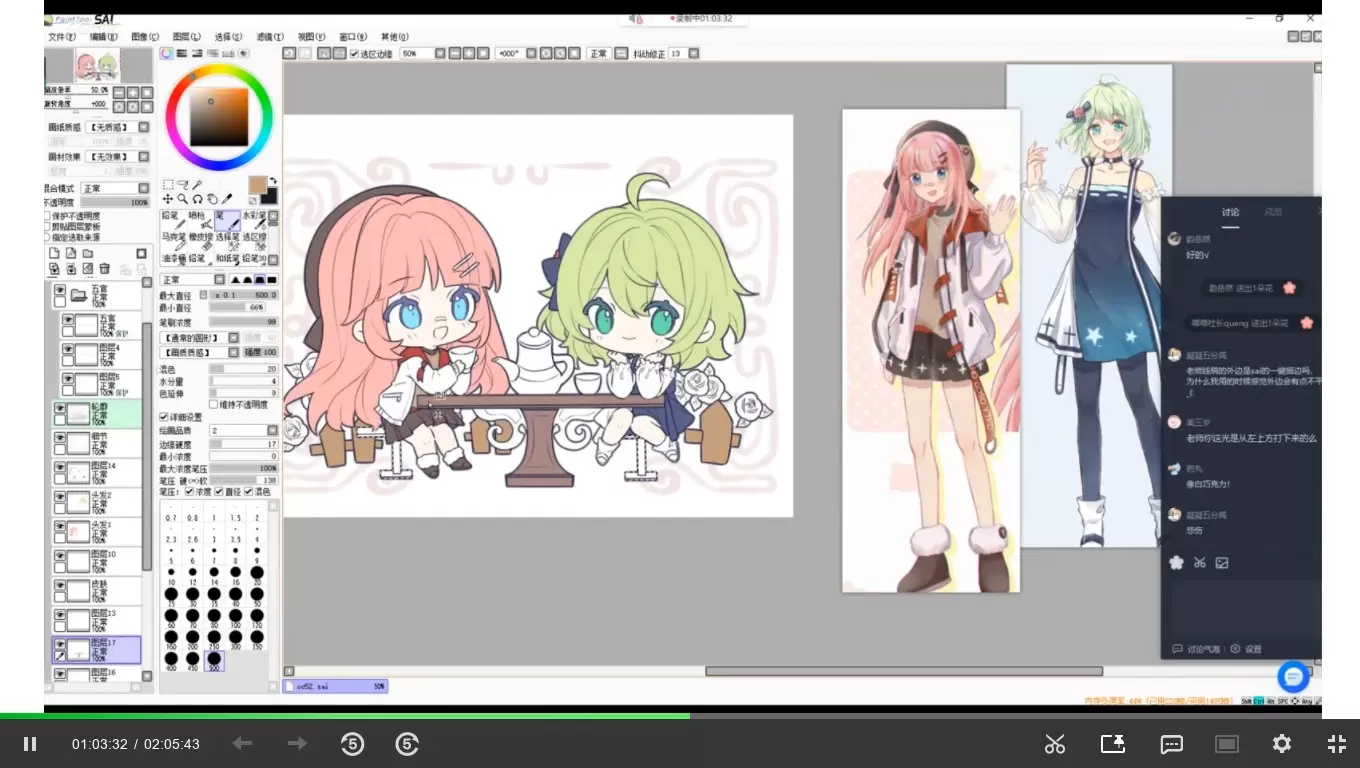Viewport: 1360px width, 768px height.
Task: Open the video player settings gear
Action: [1282, 744]
